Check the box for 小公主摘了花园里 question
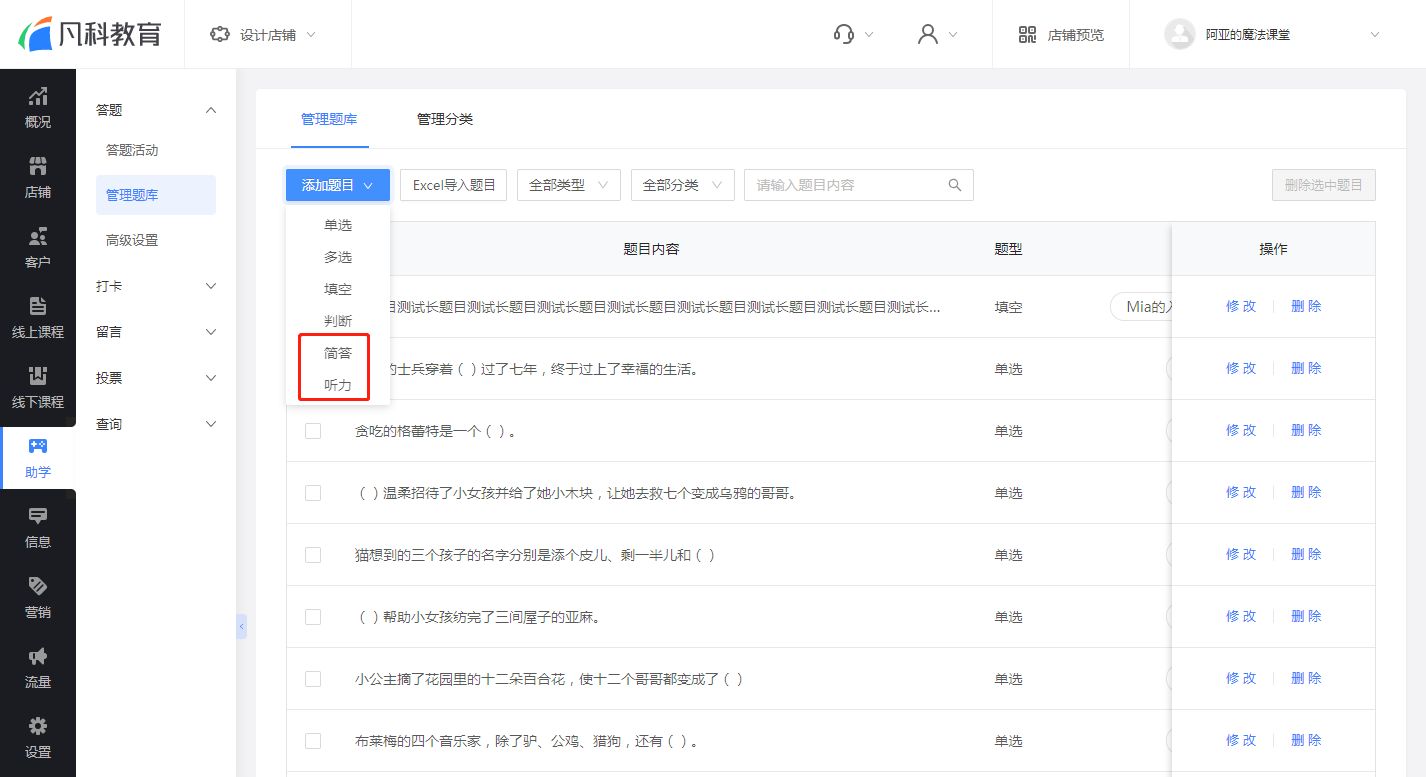 tap(313, 679)
